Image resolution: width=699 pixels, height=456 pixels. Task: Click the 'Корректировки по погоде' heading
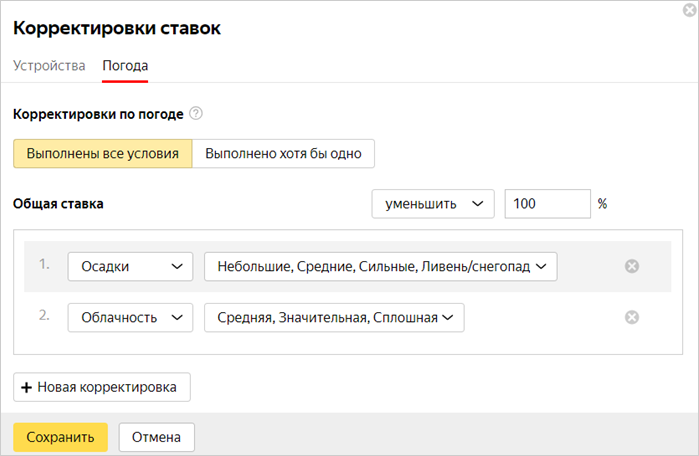(x=98, y=114)
